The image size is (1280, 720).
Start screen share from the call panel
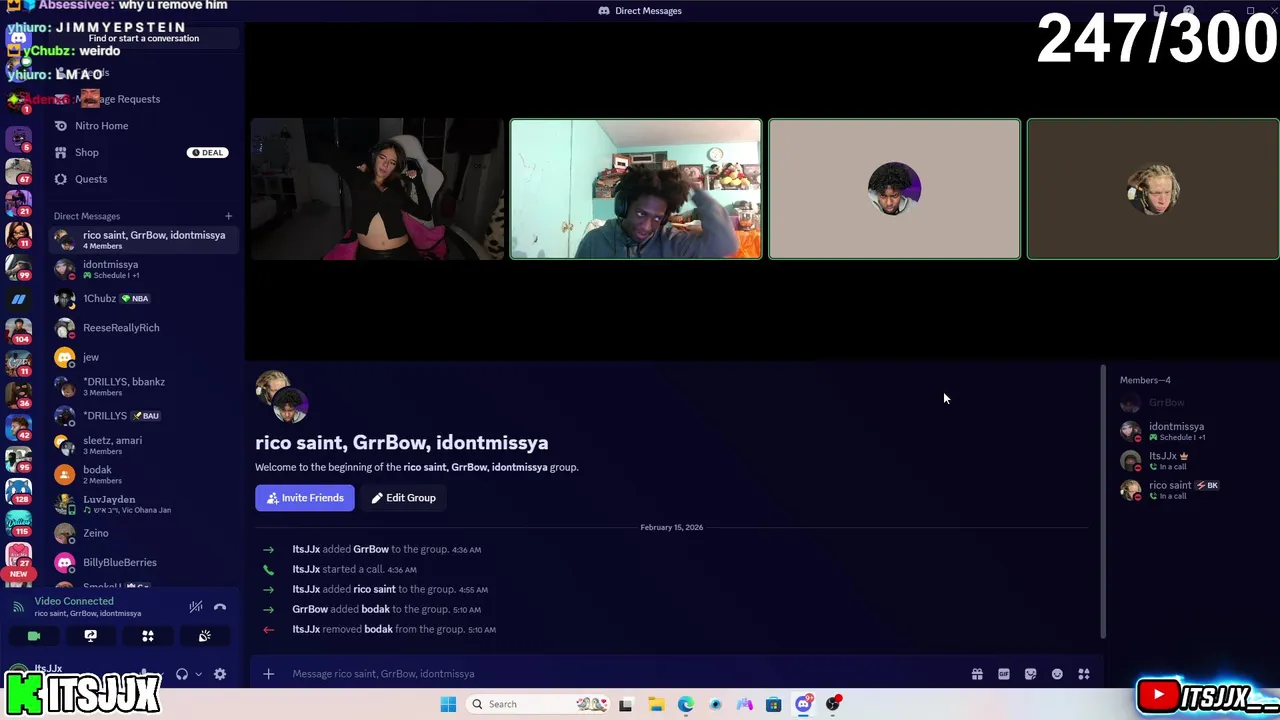90,636
